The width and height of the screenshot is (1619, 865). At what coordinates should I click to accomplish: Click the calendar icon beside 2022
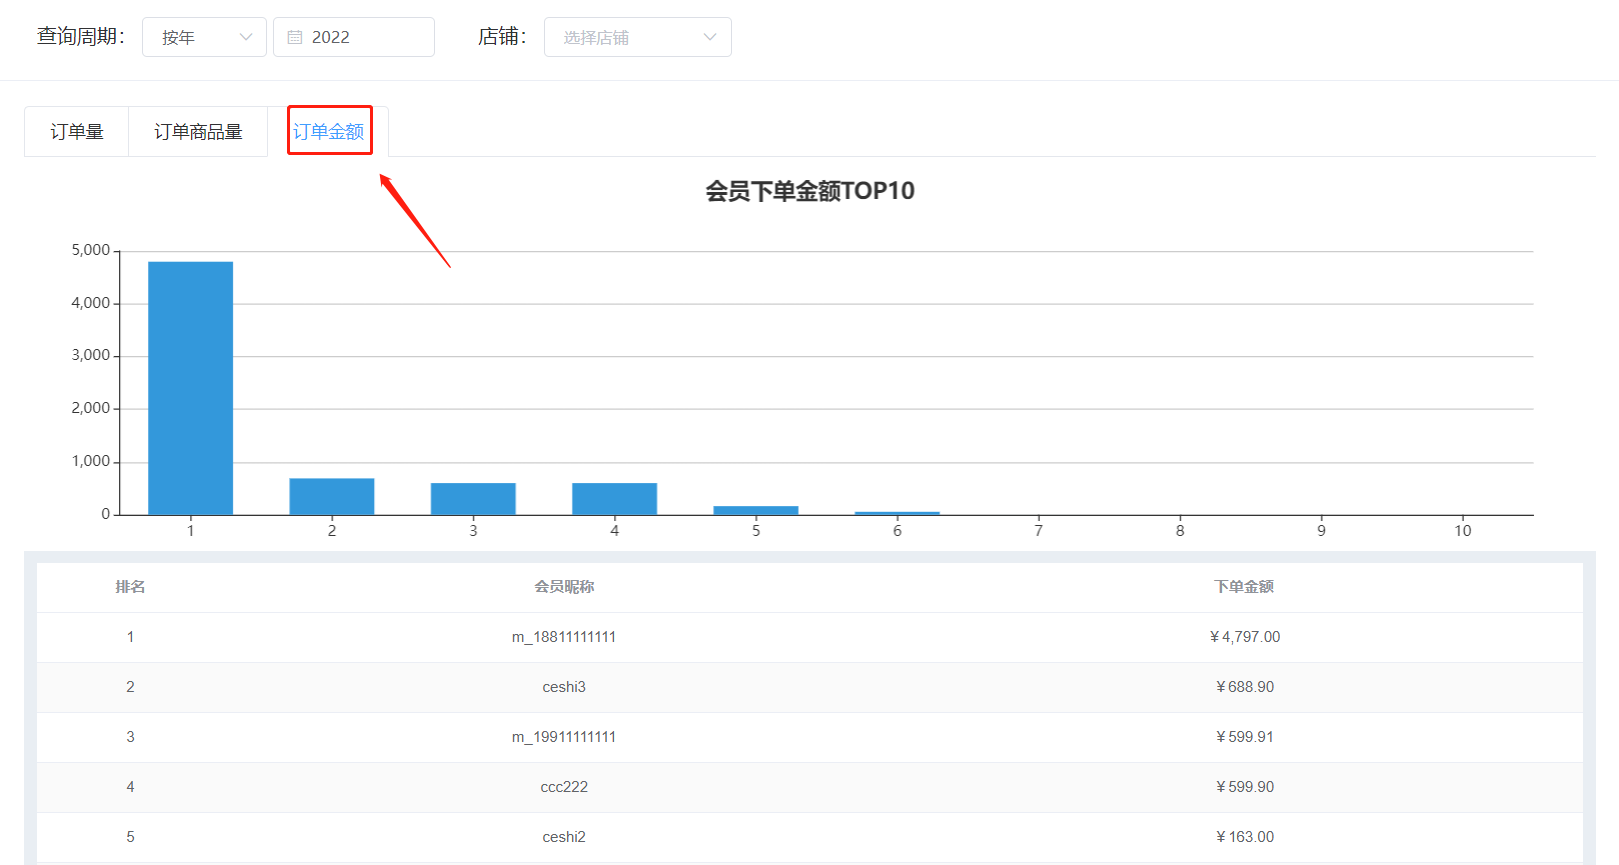click(295, 37)
